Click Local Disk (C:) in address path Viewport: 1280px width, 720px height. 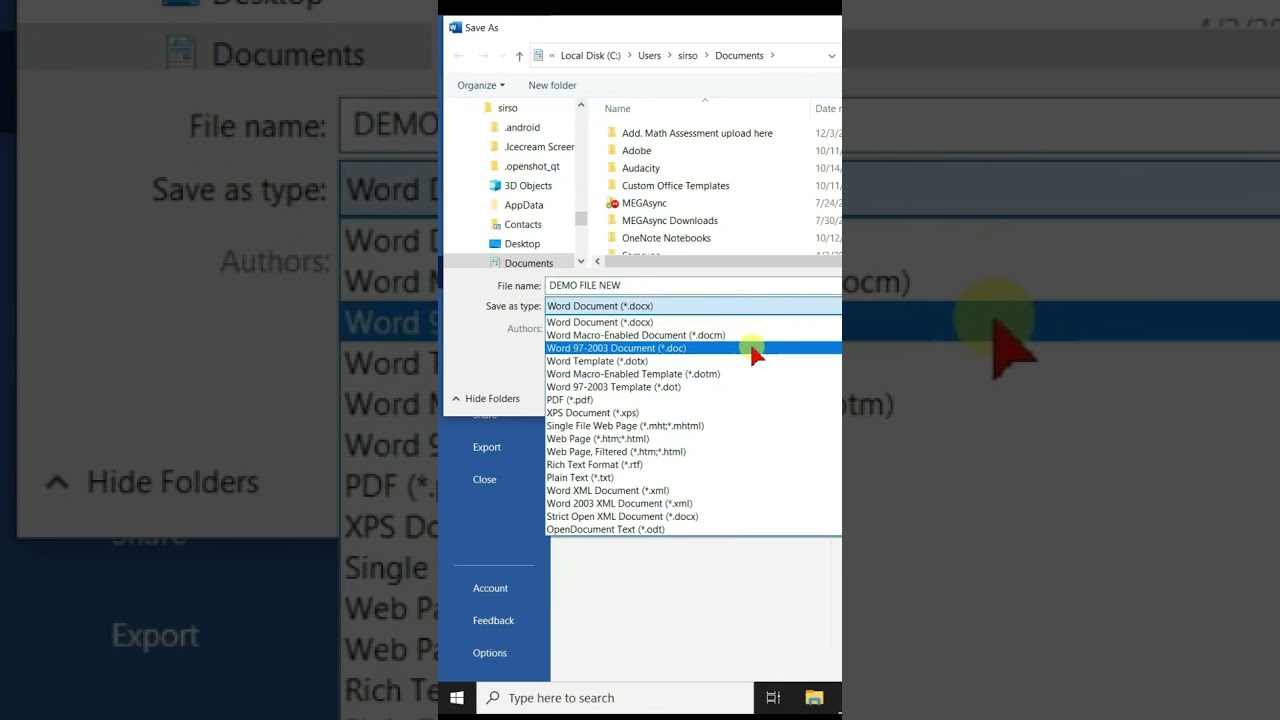[591, 56]
